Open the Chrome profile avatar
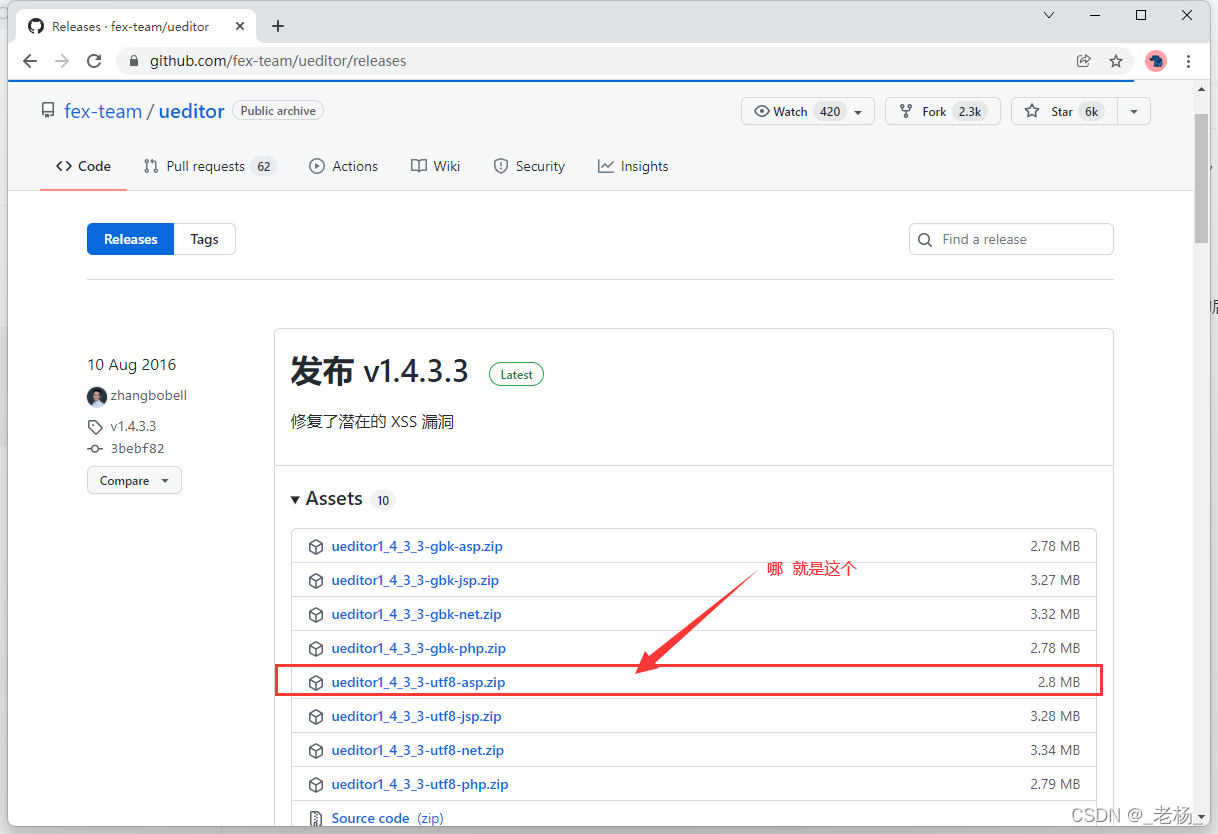The image size is (1218, 834). (1156, 61)
